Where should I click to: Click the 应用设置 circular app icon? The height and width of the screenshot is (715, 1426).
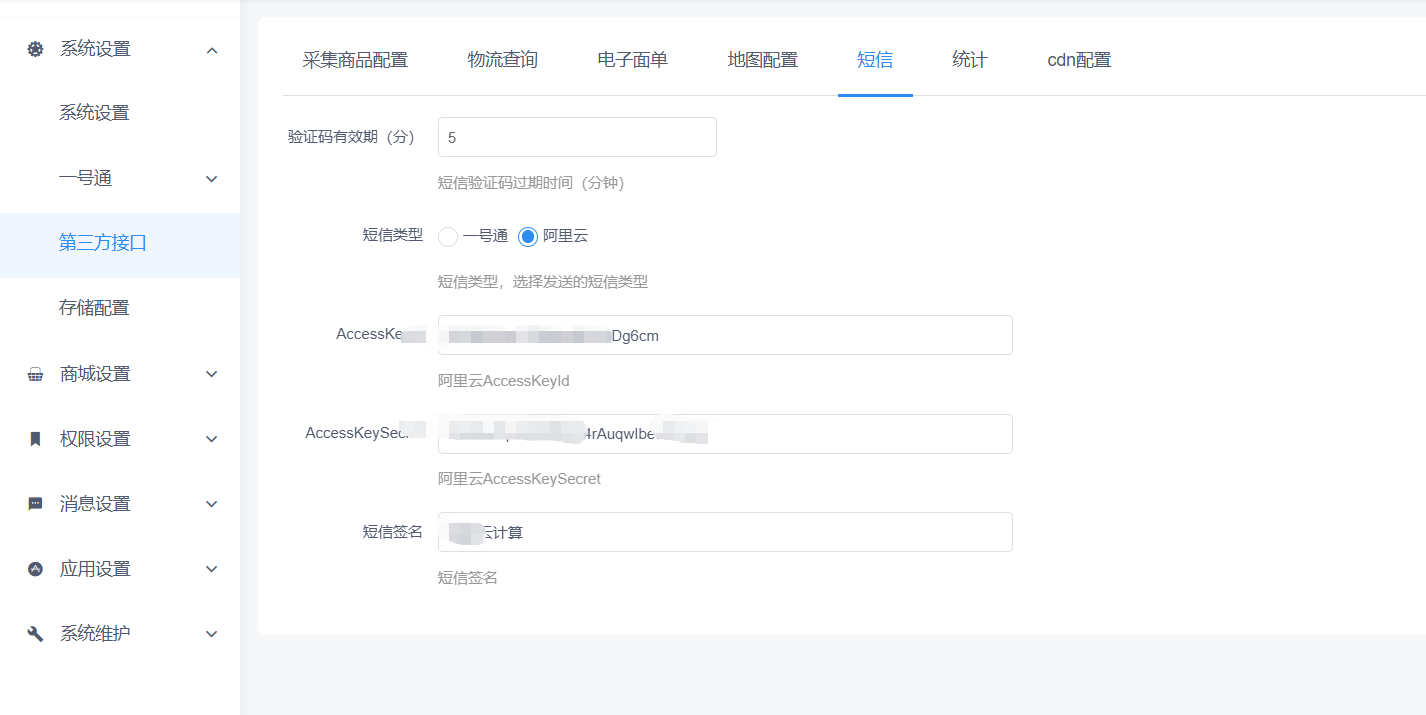35,569
